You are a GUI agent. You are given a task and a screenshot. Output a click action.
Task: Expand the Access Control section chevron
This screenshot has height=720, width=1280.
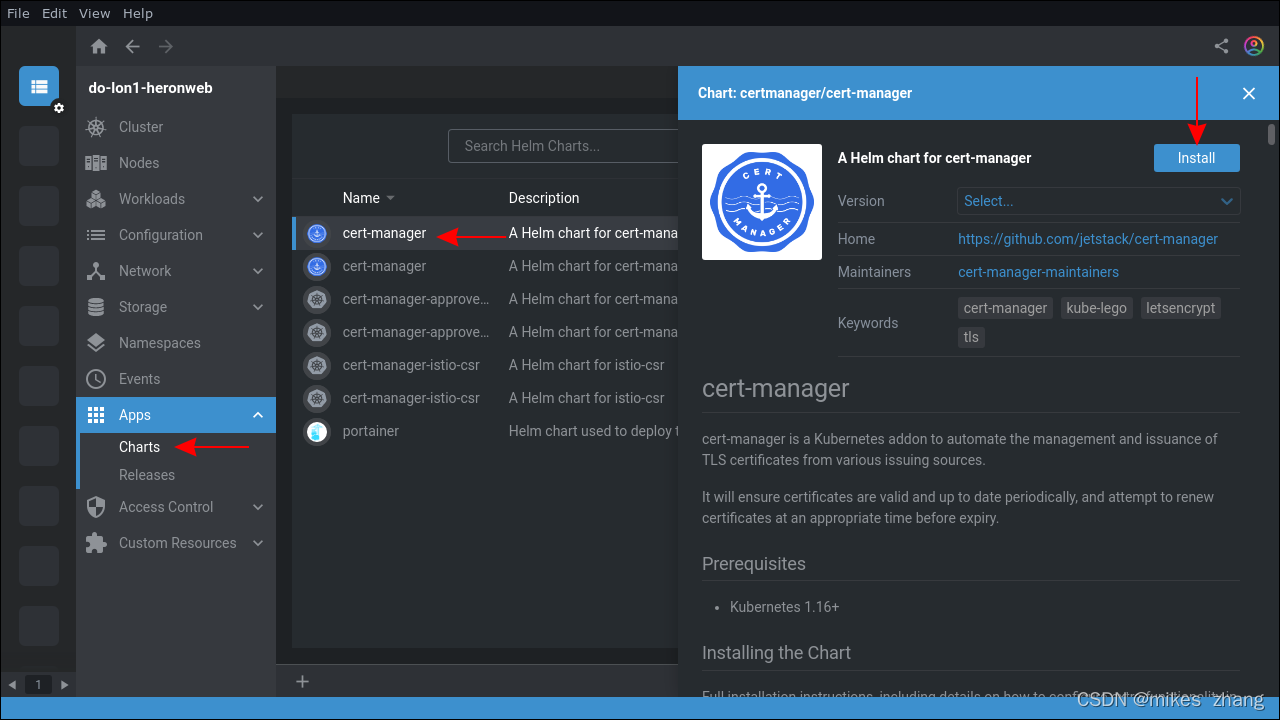[258, 507]
